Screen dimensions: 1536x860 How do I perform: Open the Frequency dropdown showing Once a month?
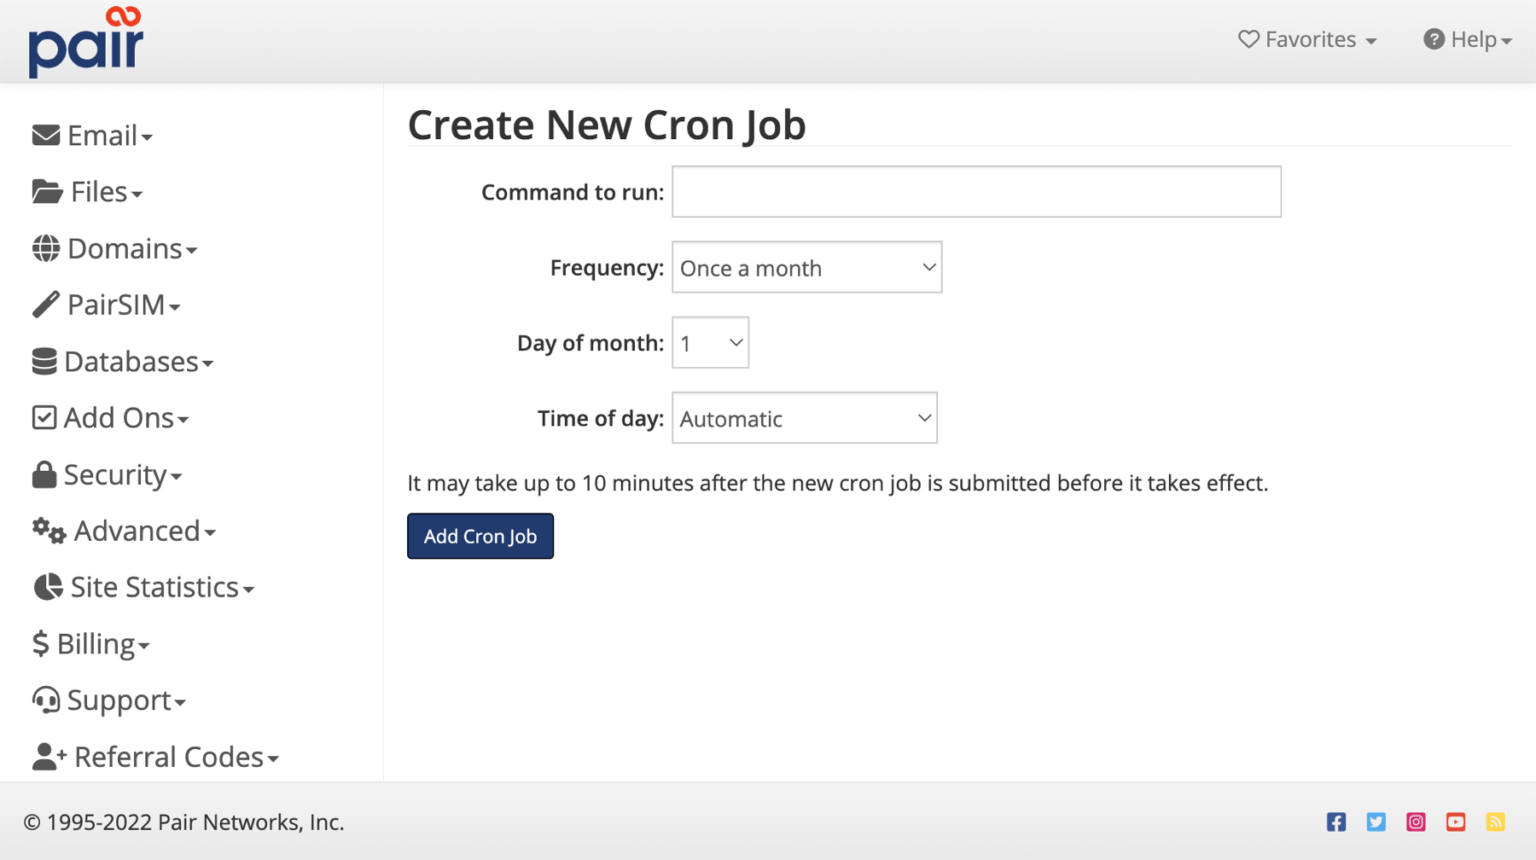[x=806, y=267]
